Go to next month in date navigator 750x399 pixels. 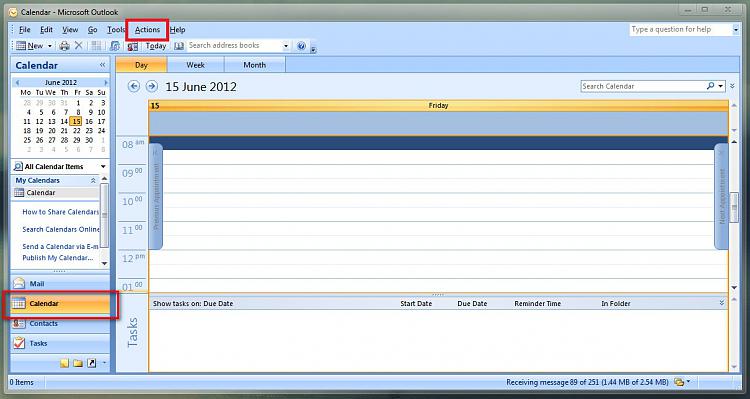click(106, 83)
